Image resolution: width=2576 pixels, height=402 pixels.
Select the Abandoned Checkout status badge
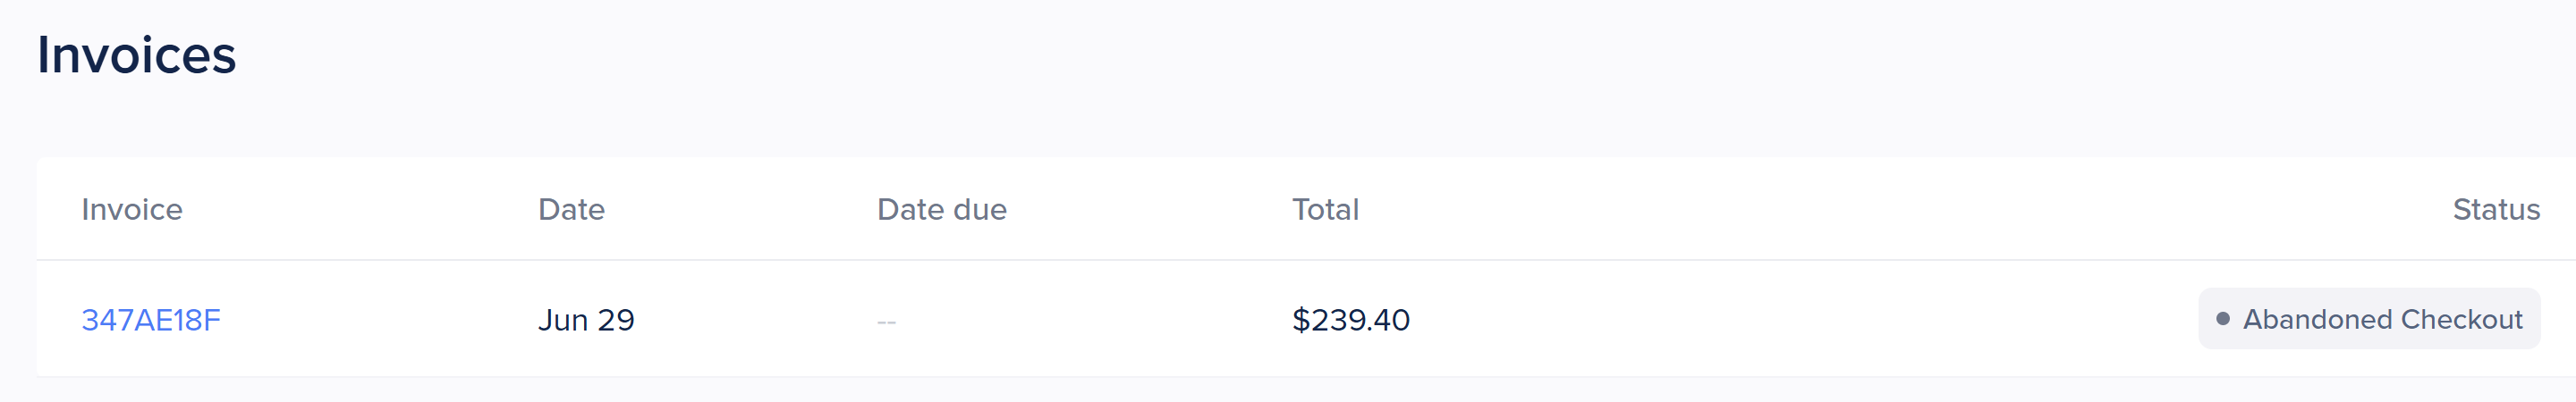[x=2368, y=319]
